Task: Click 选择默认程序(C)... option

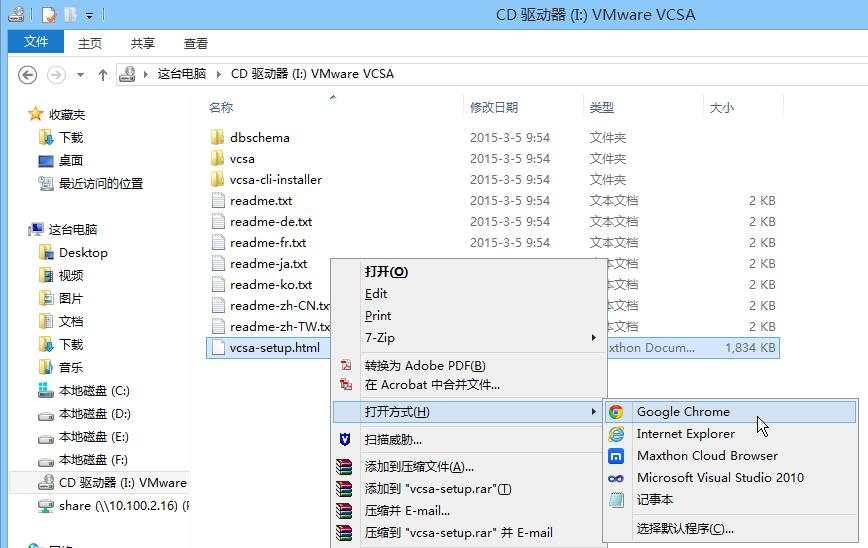Action: tap(730, 529)
